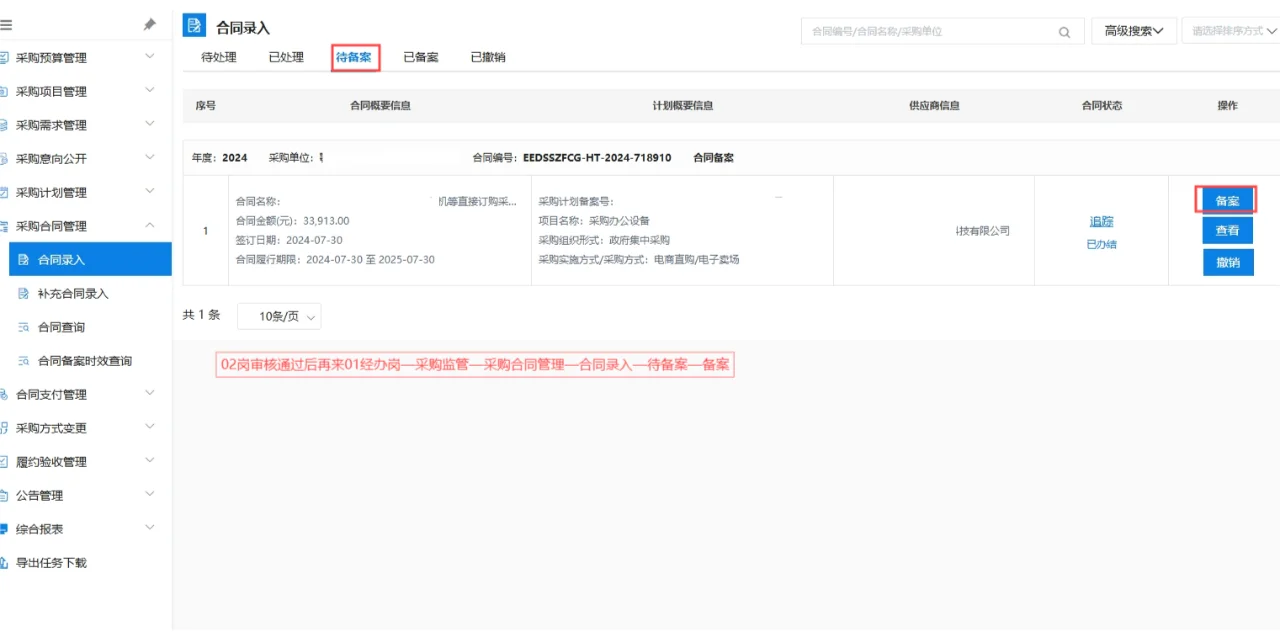The image size is (1280, 639).
Task: Click the 合同录入 page title icon
Action: [x=194, y=26]
